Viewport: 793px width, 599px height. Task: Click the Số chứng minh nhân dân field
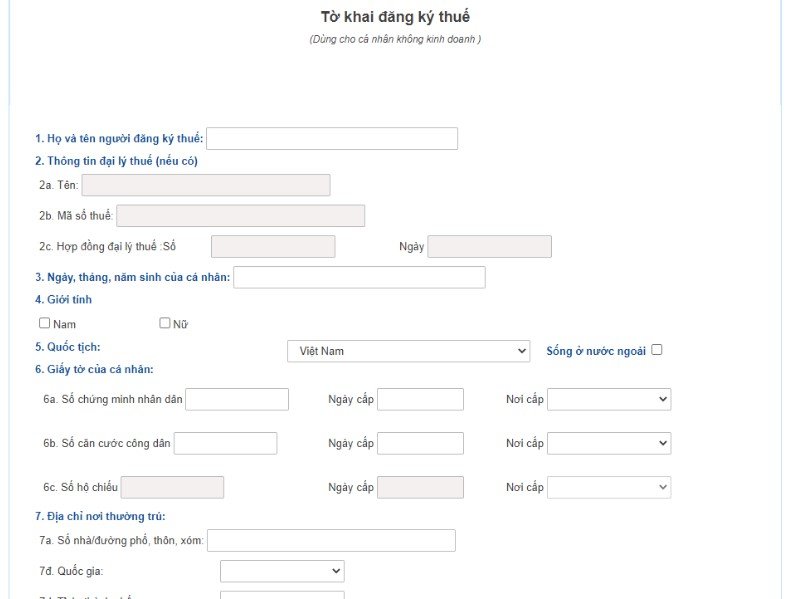pos(237,399)
